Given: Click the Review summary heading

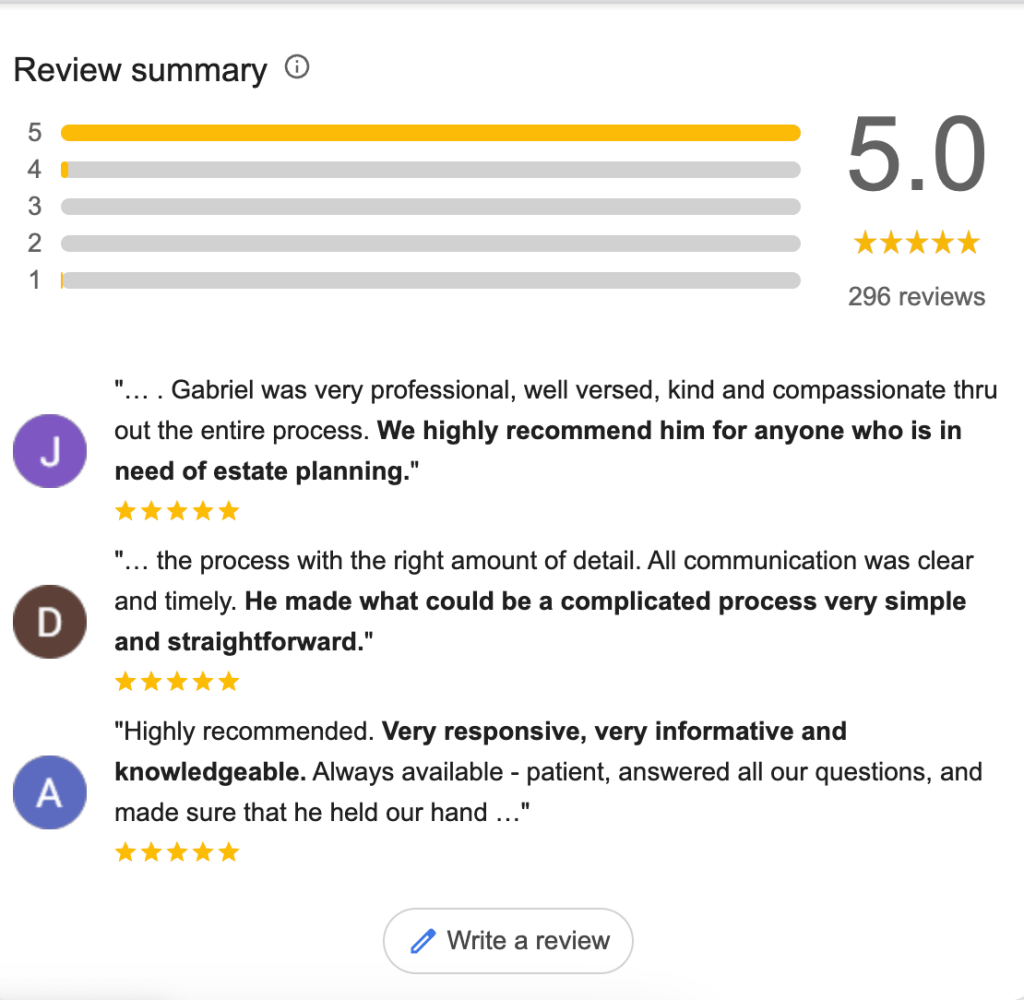Looking at the screenshot, I should point(140,69).
